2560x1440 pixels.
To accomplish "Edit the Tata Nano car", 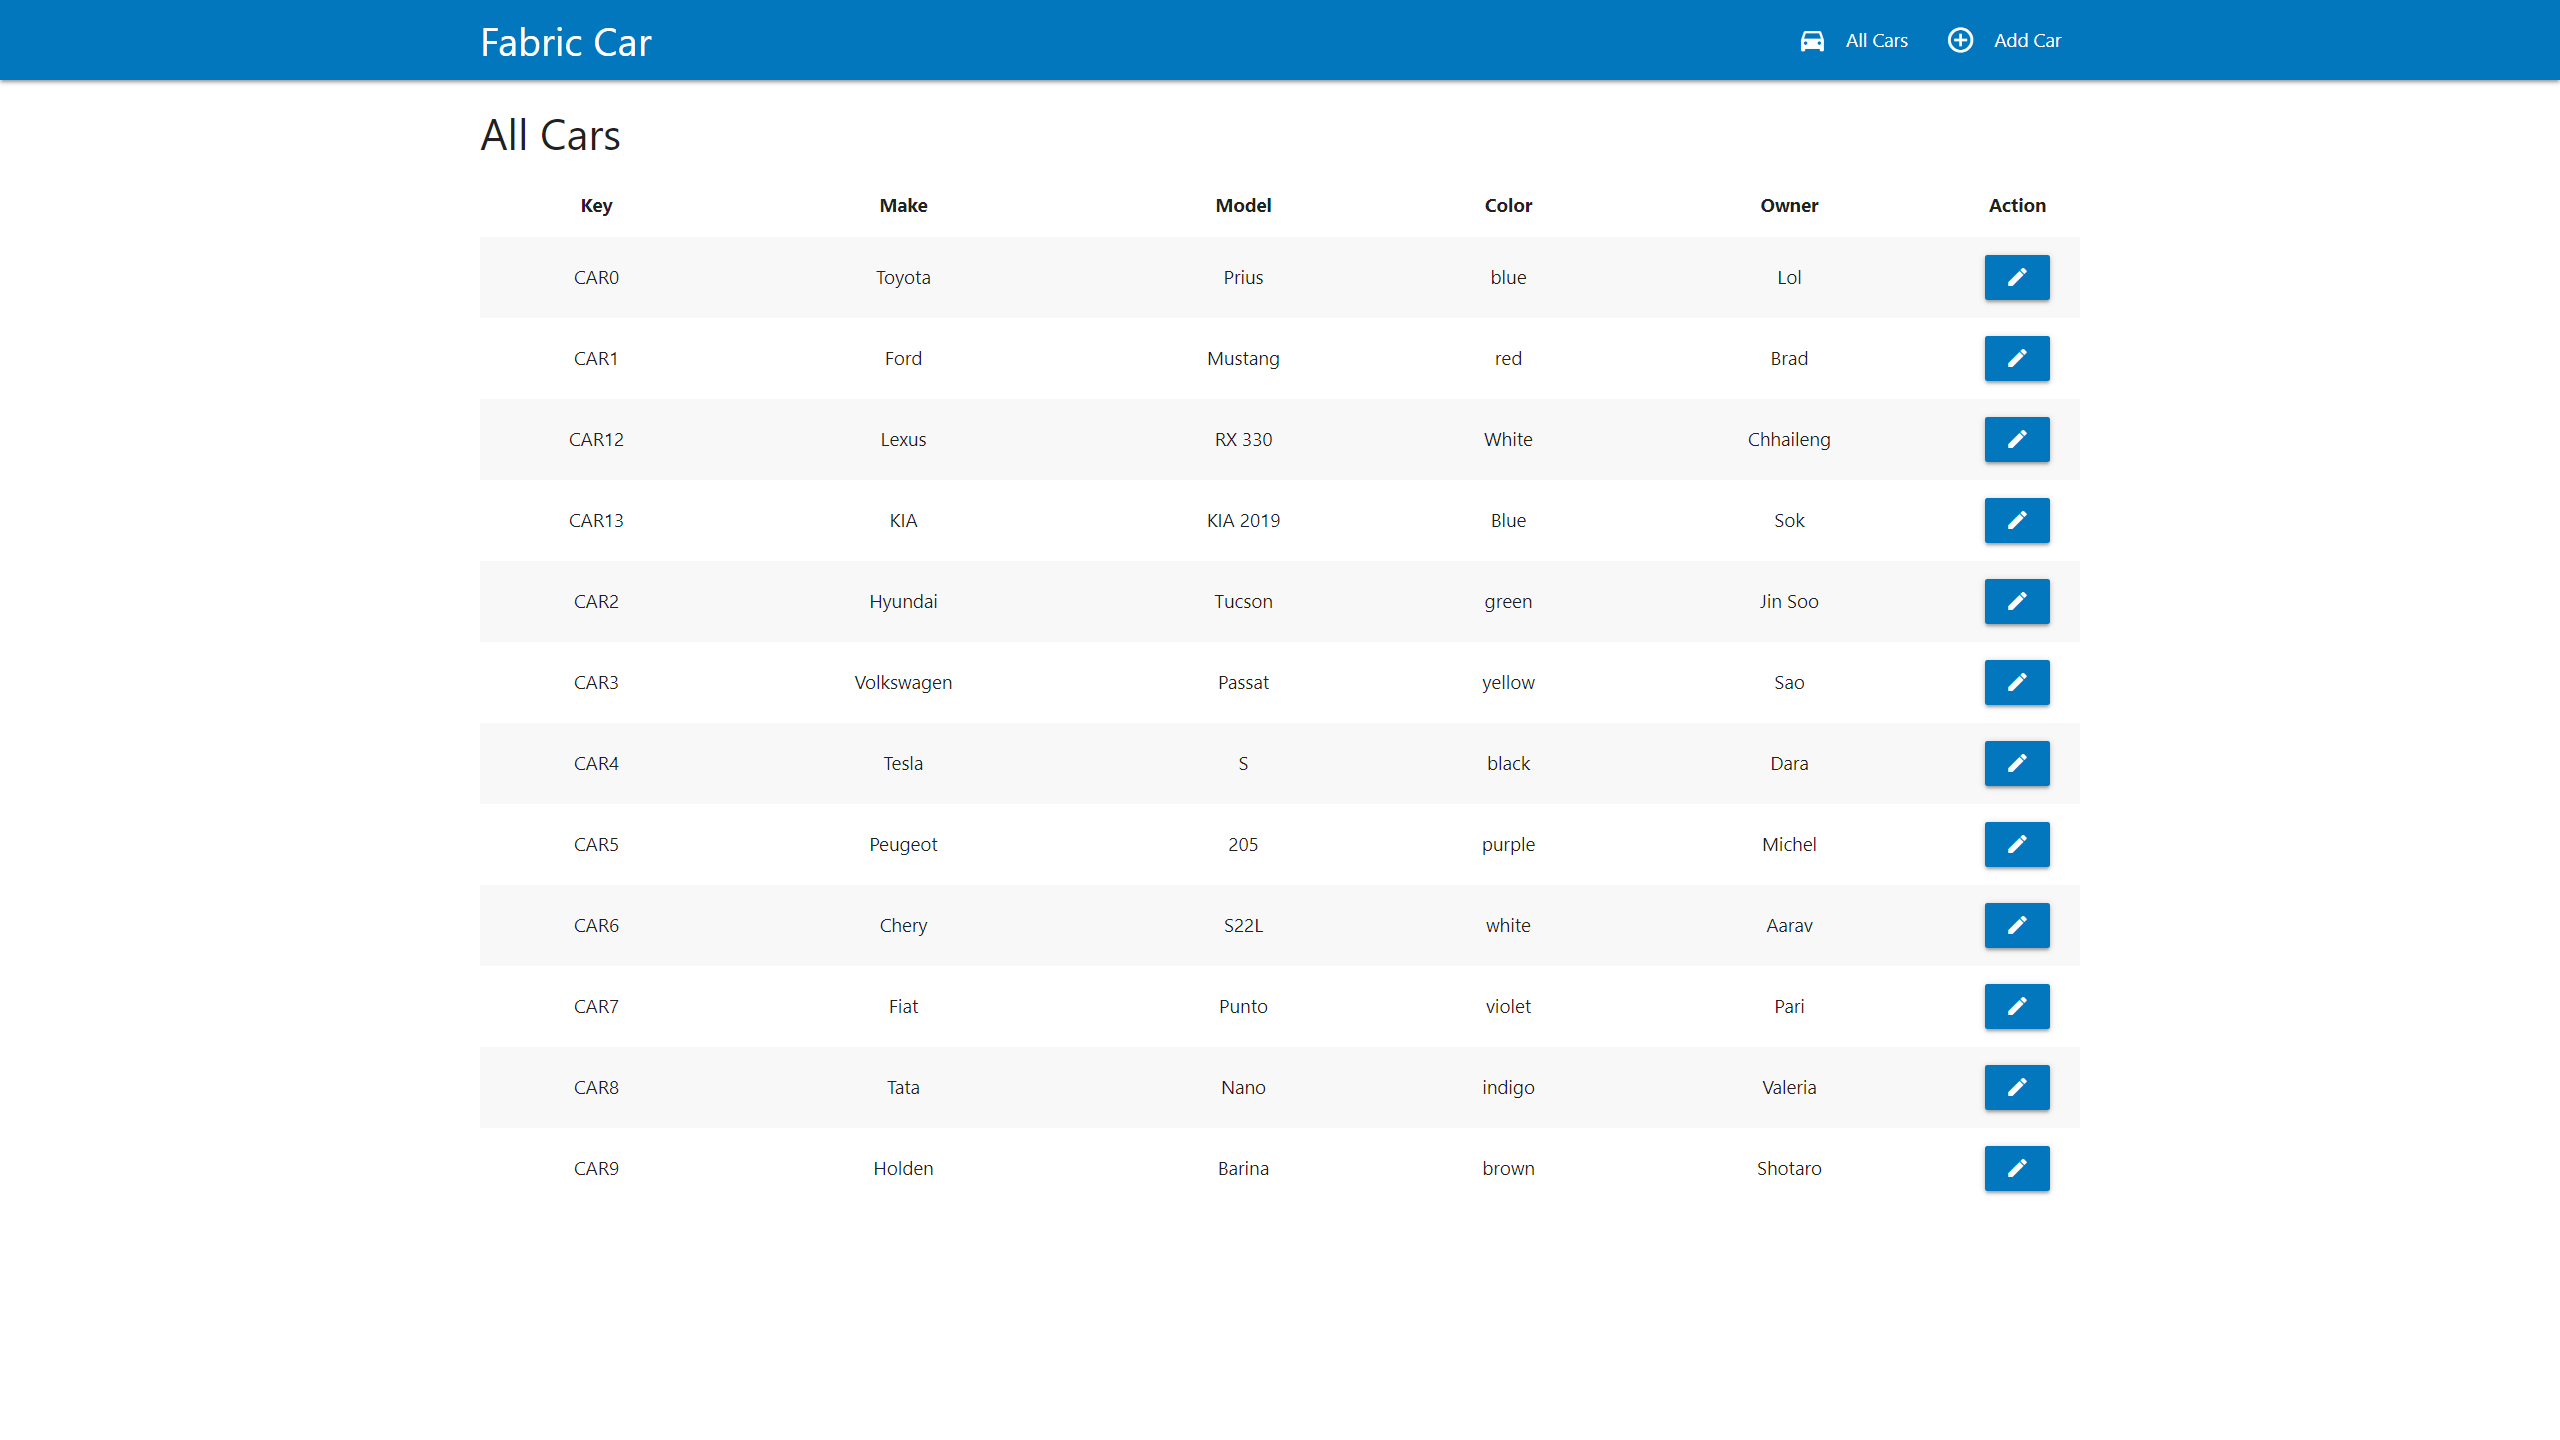I will (x=2016, y=1087).
